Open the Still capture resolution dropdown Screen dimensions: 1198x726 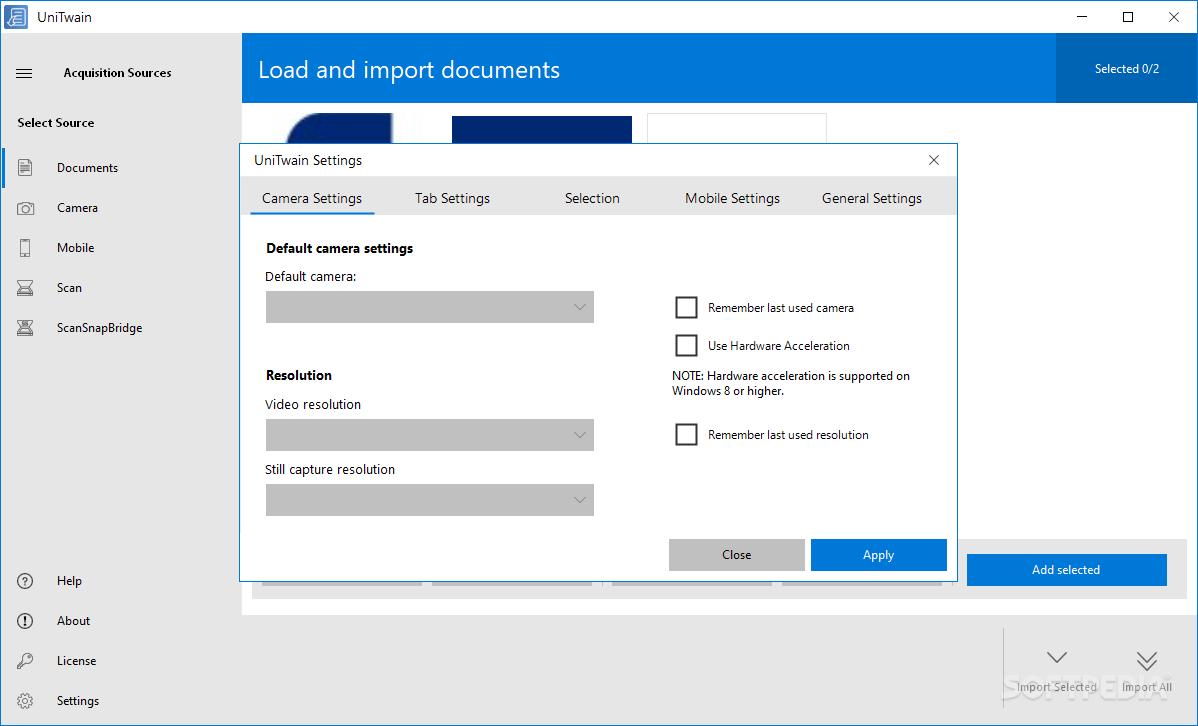(x=429, y=500)
